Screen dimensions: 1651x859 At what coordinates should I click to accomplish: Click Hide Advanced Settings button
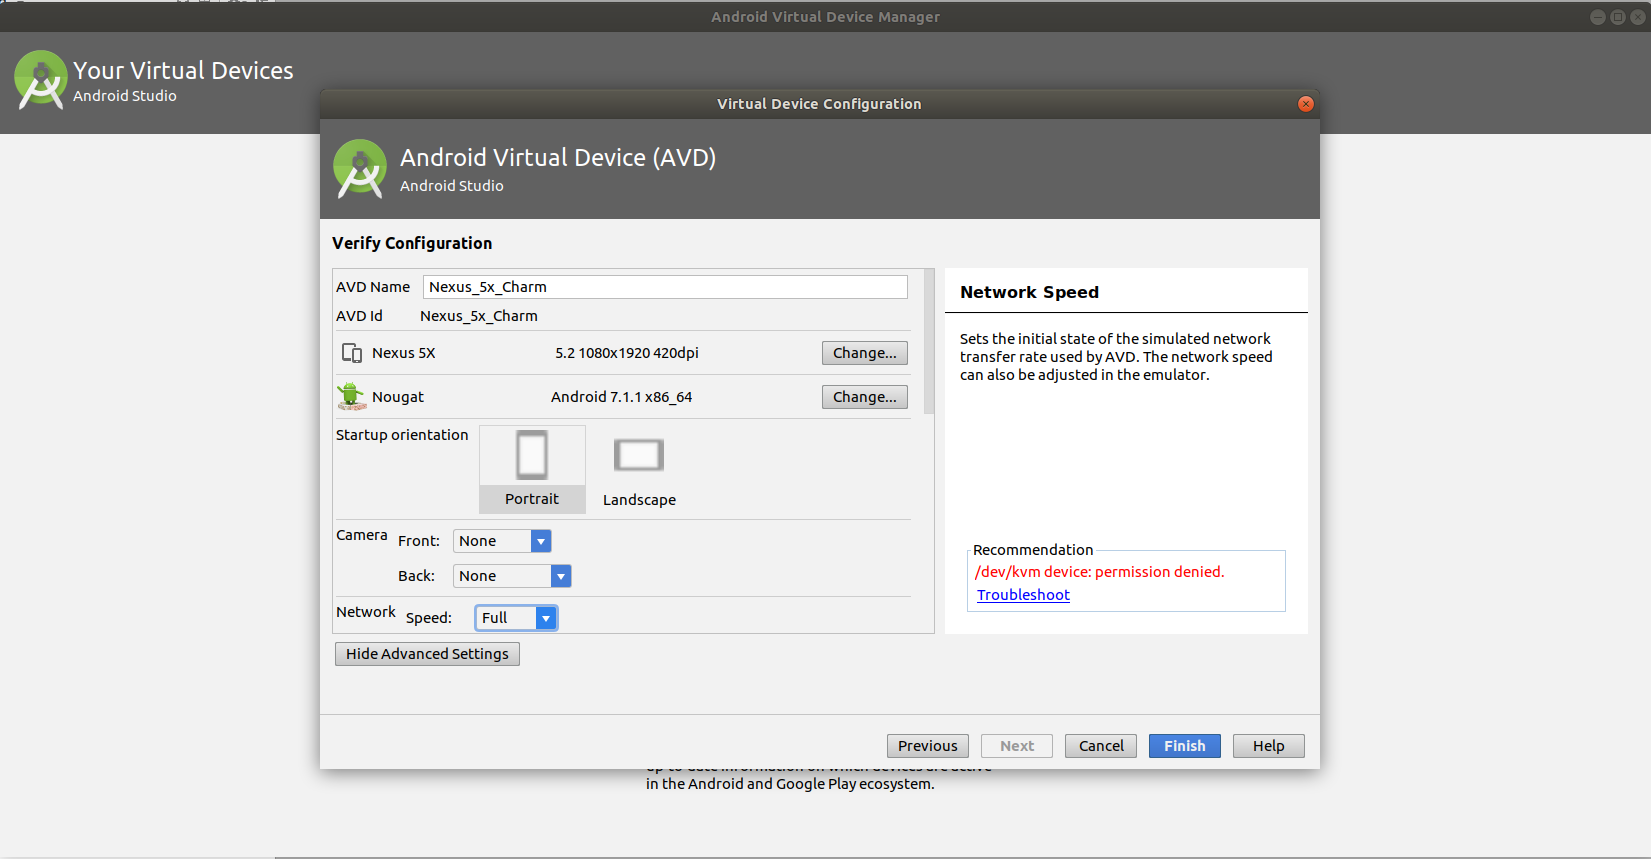tap(427, 654)
